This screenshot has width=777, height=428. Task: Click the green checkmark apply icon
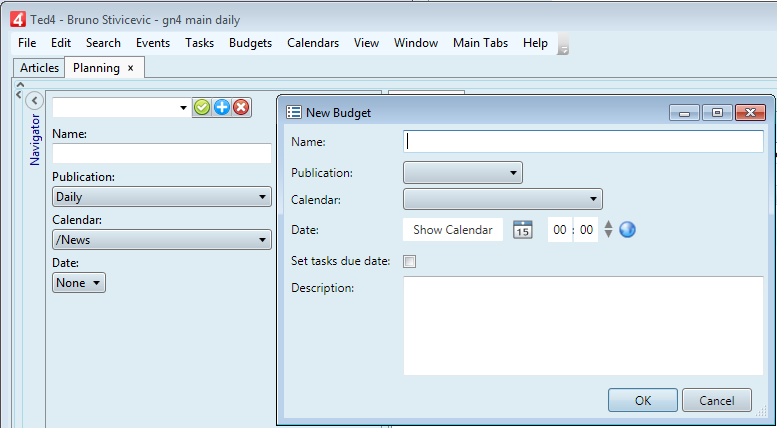(202, 107)
